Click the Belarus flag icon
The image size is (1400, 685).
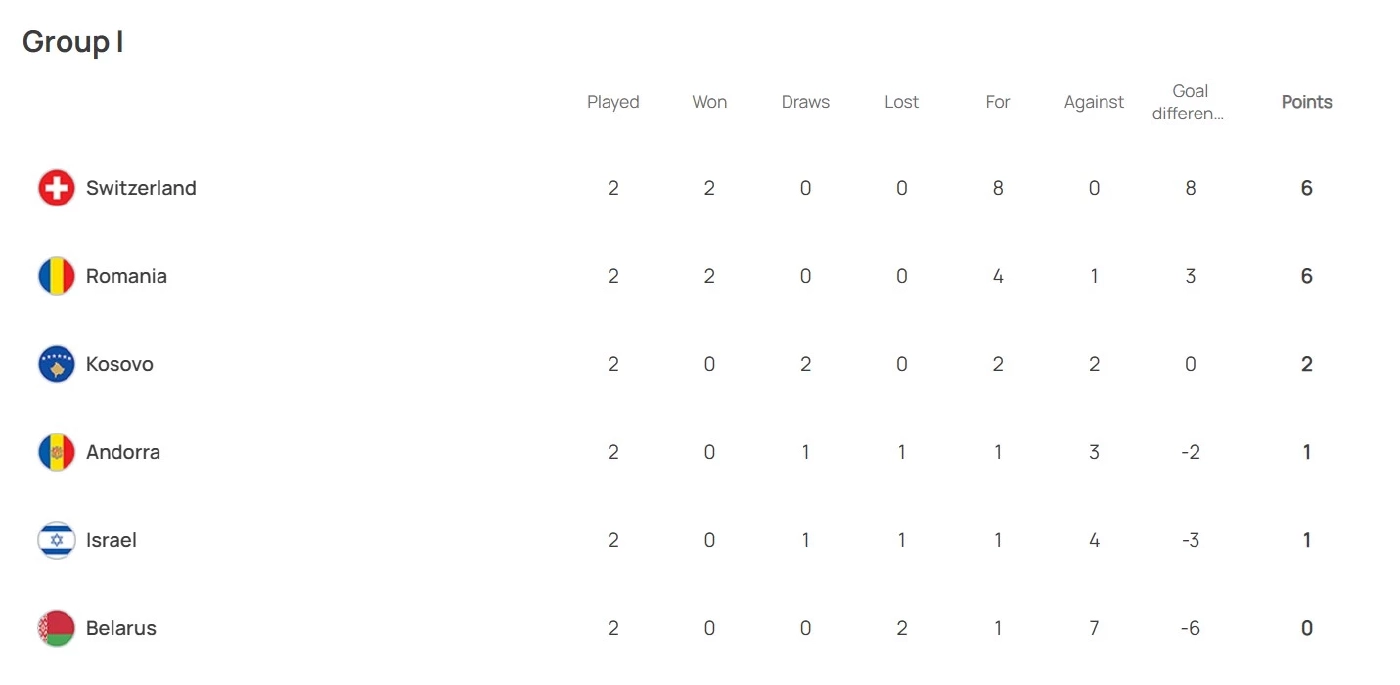[x=56, y=628]
